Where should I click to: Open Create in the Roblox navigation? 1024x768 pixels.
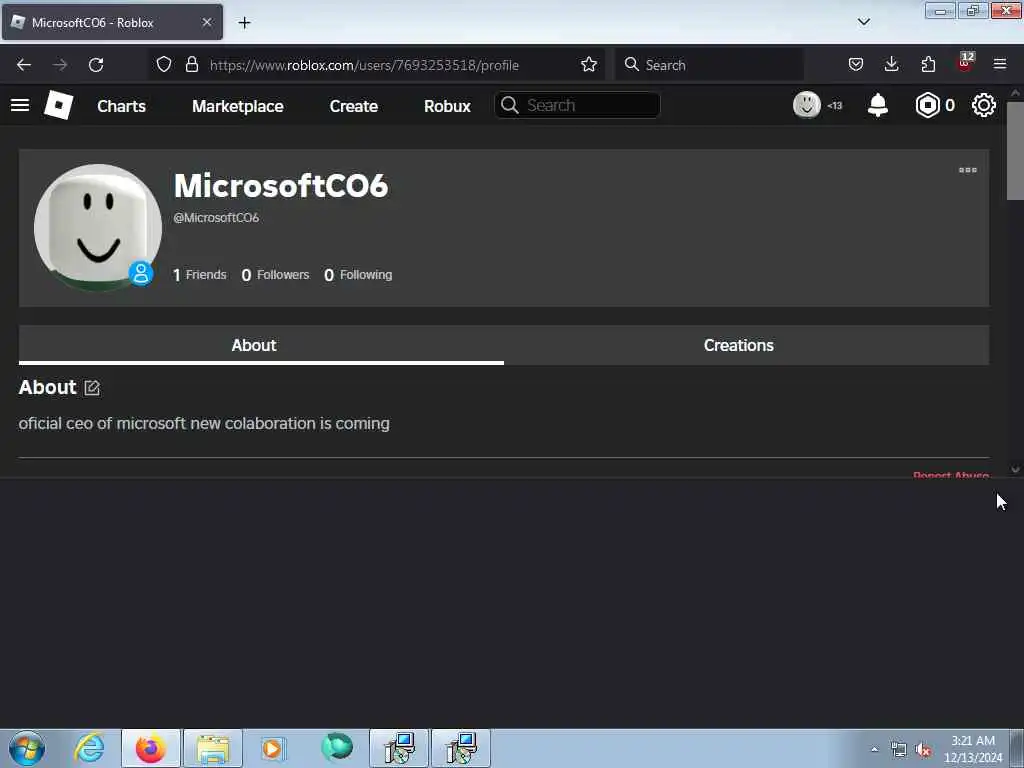(353, 106)
